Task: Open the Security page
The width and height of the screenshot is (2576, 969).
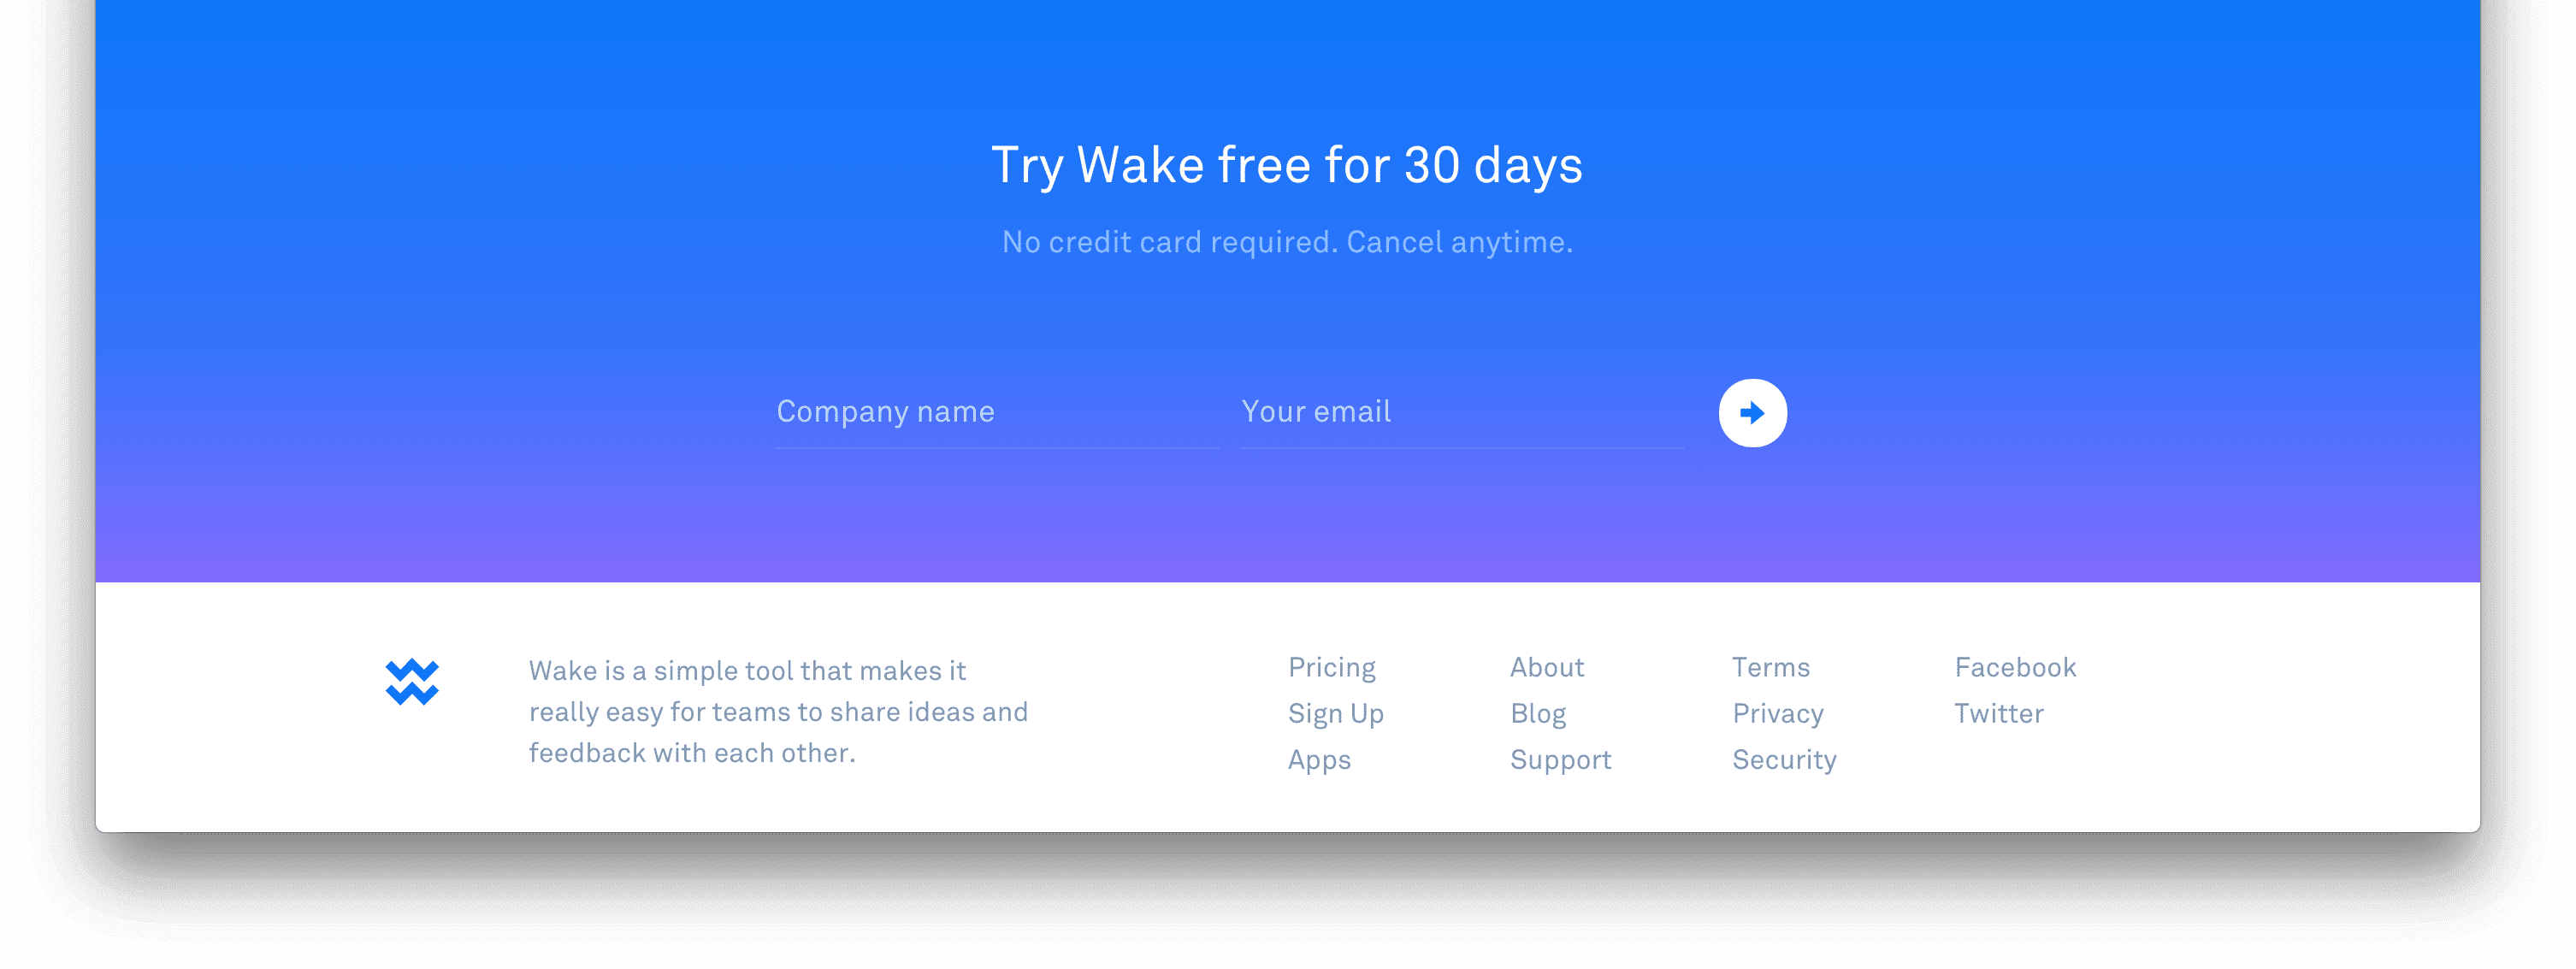Action: pyautogui.click(x=1784, y=760)
